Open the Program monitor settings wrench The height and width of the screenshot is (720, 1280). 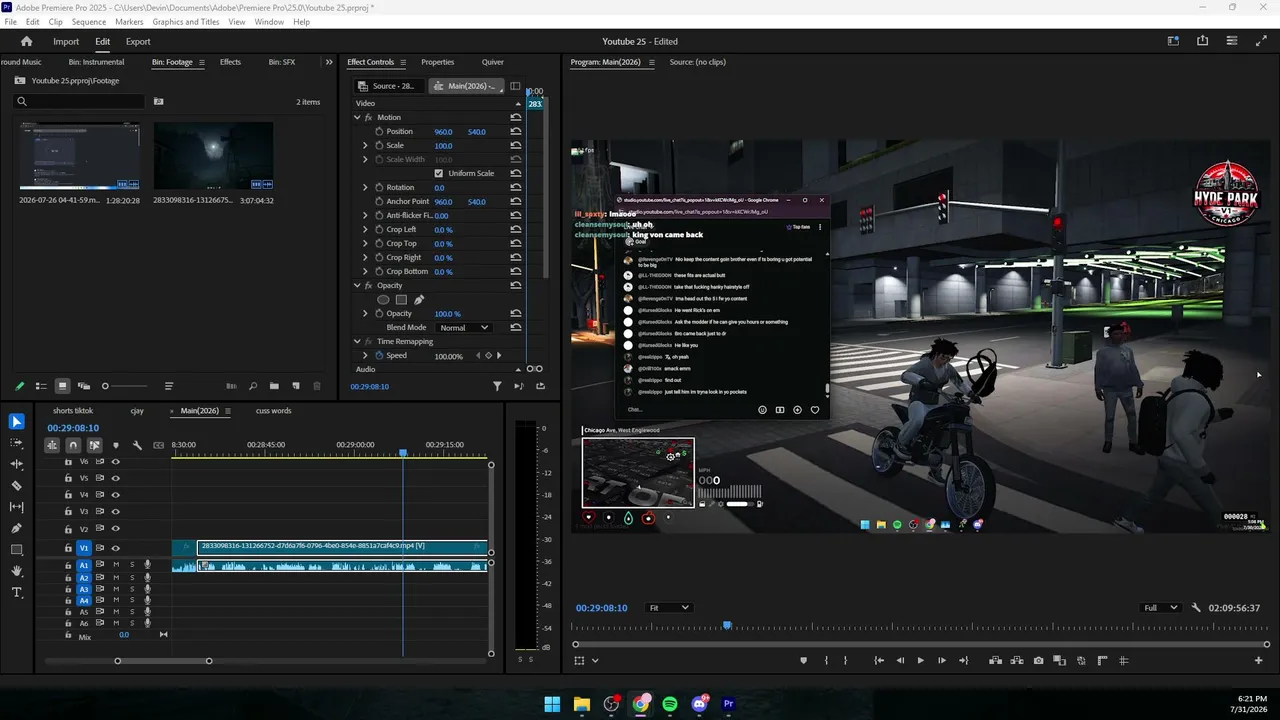coord(1196,608)
